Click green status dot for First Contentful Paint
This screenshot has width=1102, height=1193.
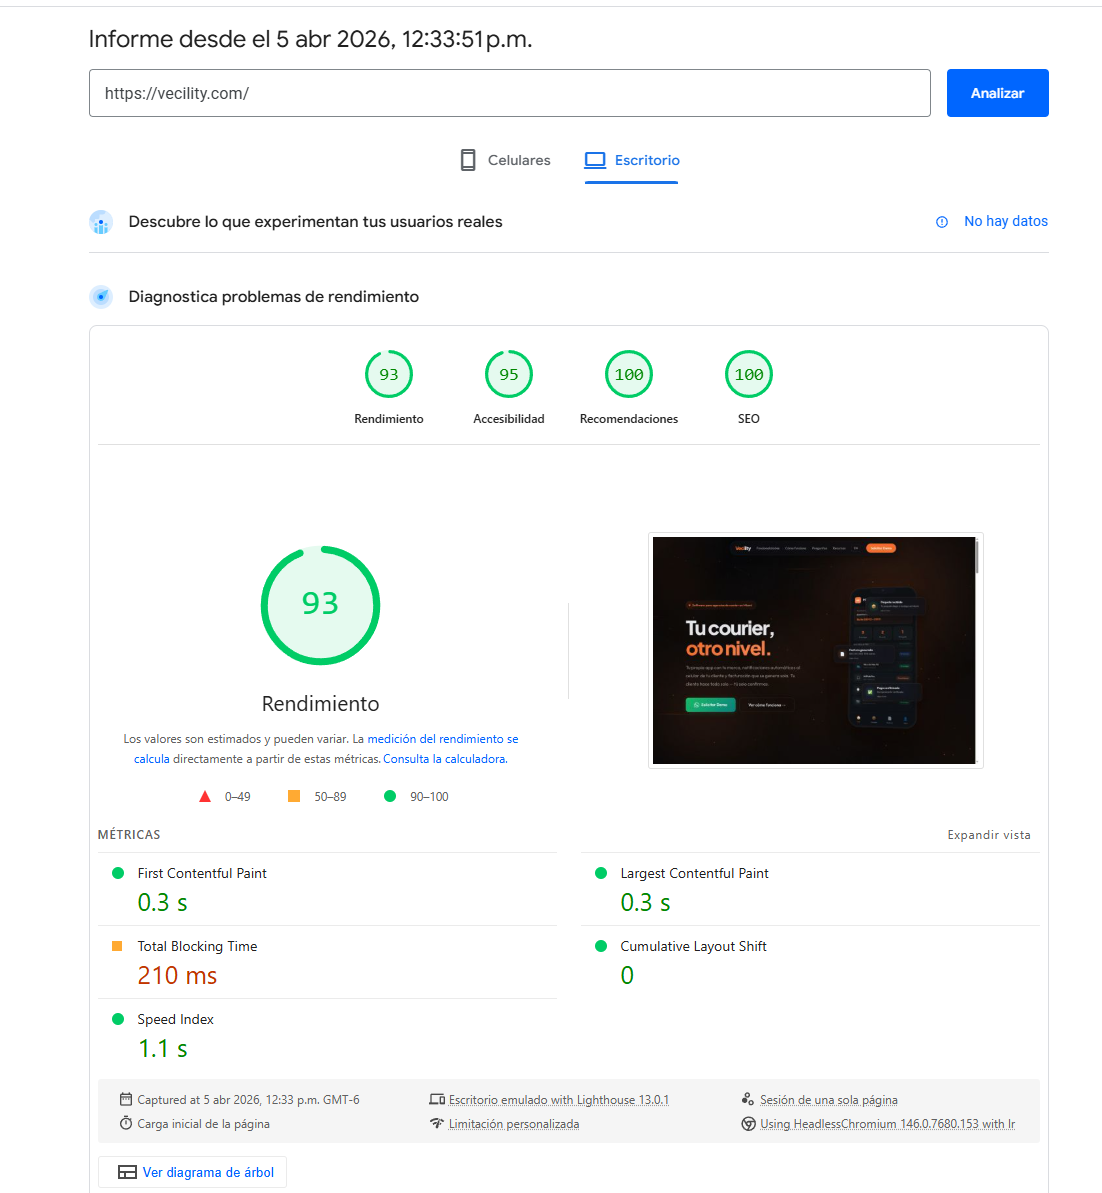pos(118,873)
